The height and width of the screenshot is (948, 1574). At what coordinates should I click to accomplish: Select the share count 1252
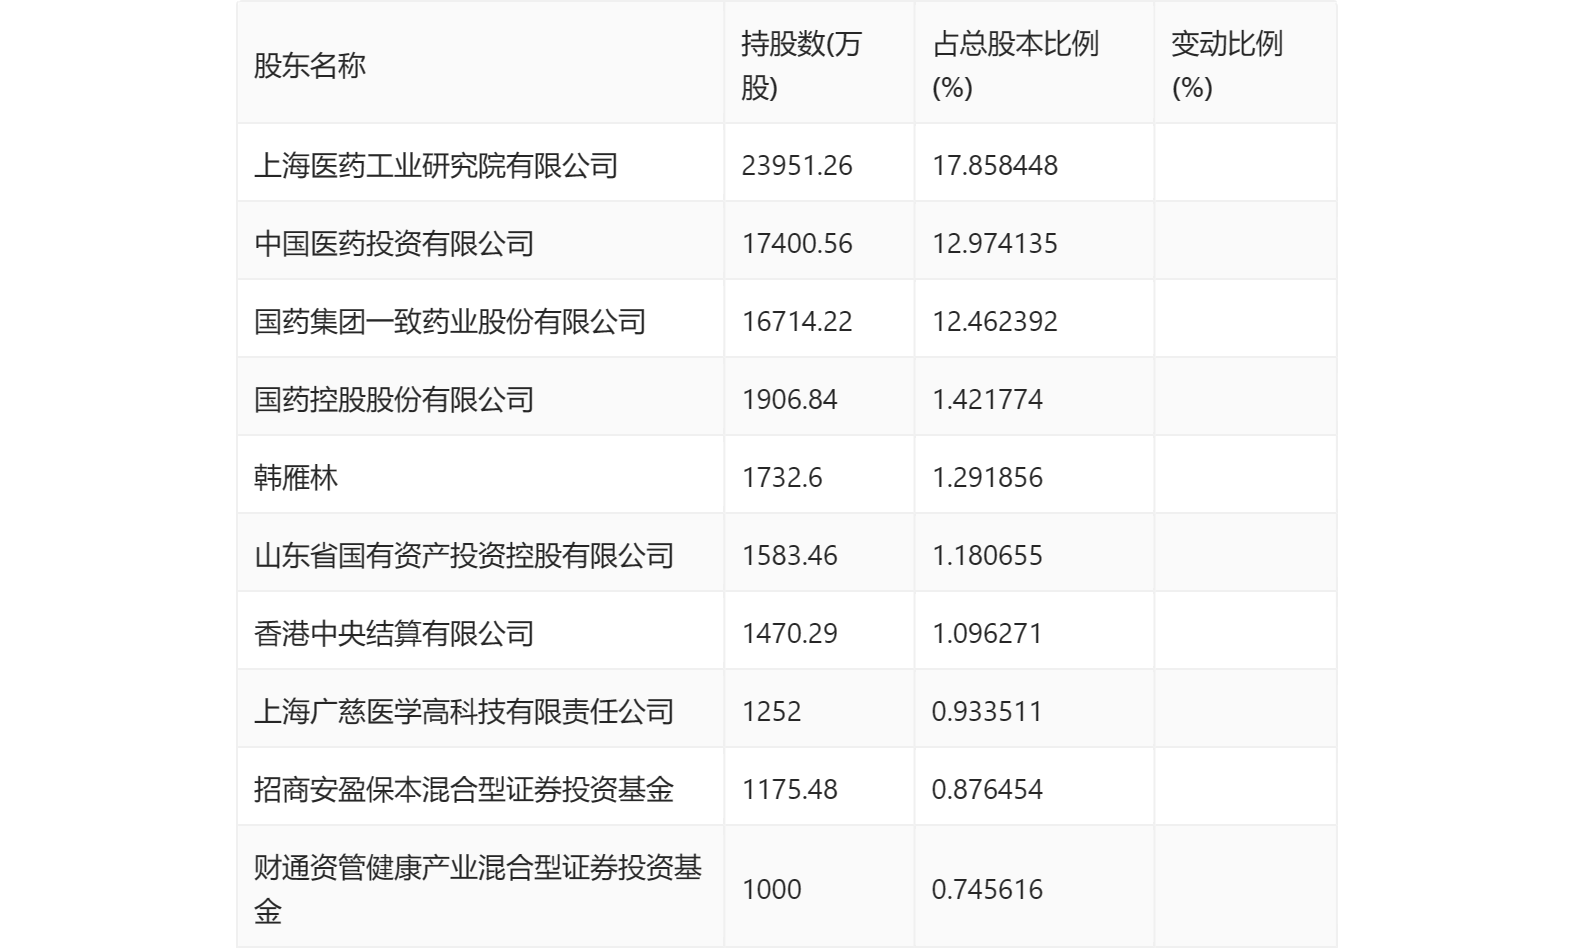point(771,711)
